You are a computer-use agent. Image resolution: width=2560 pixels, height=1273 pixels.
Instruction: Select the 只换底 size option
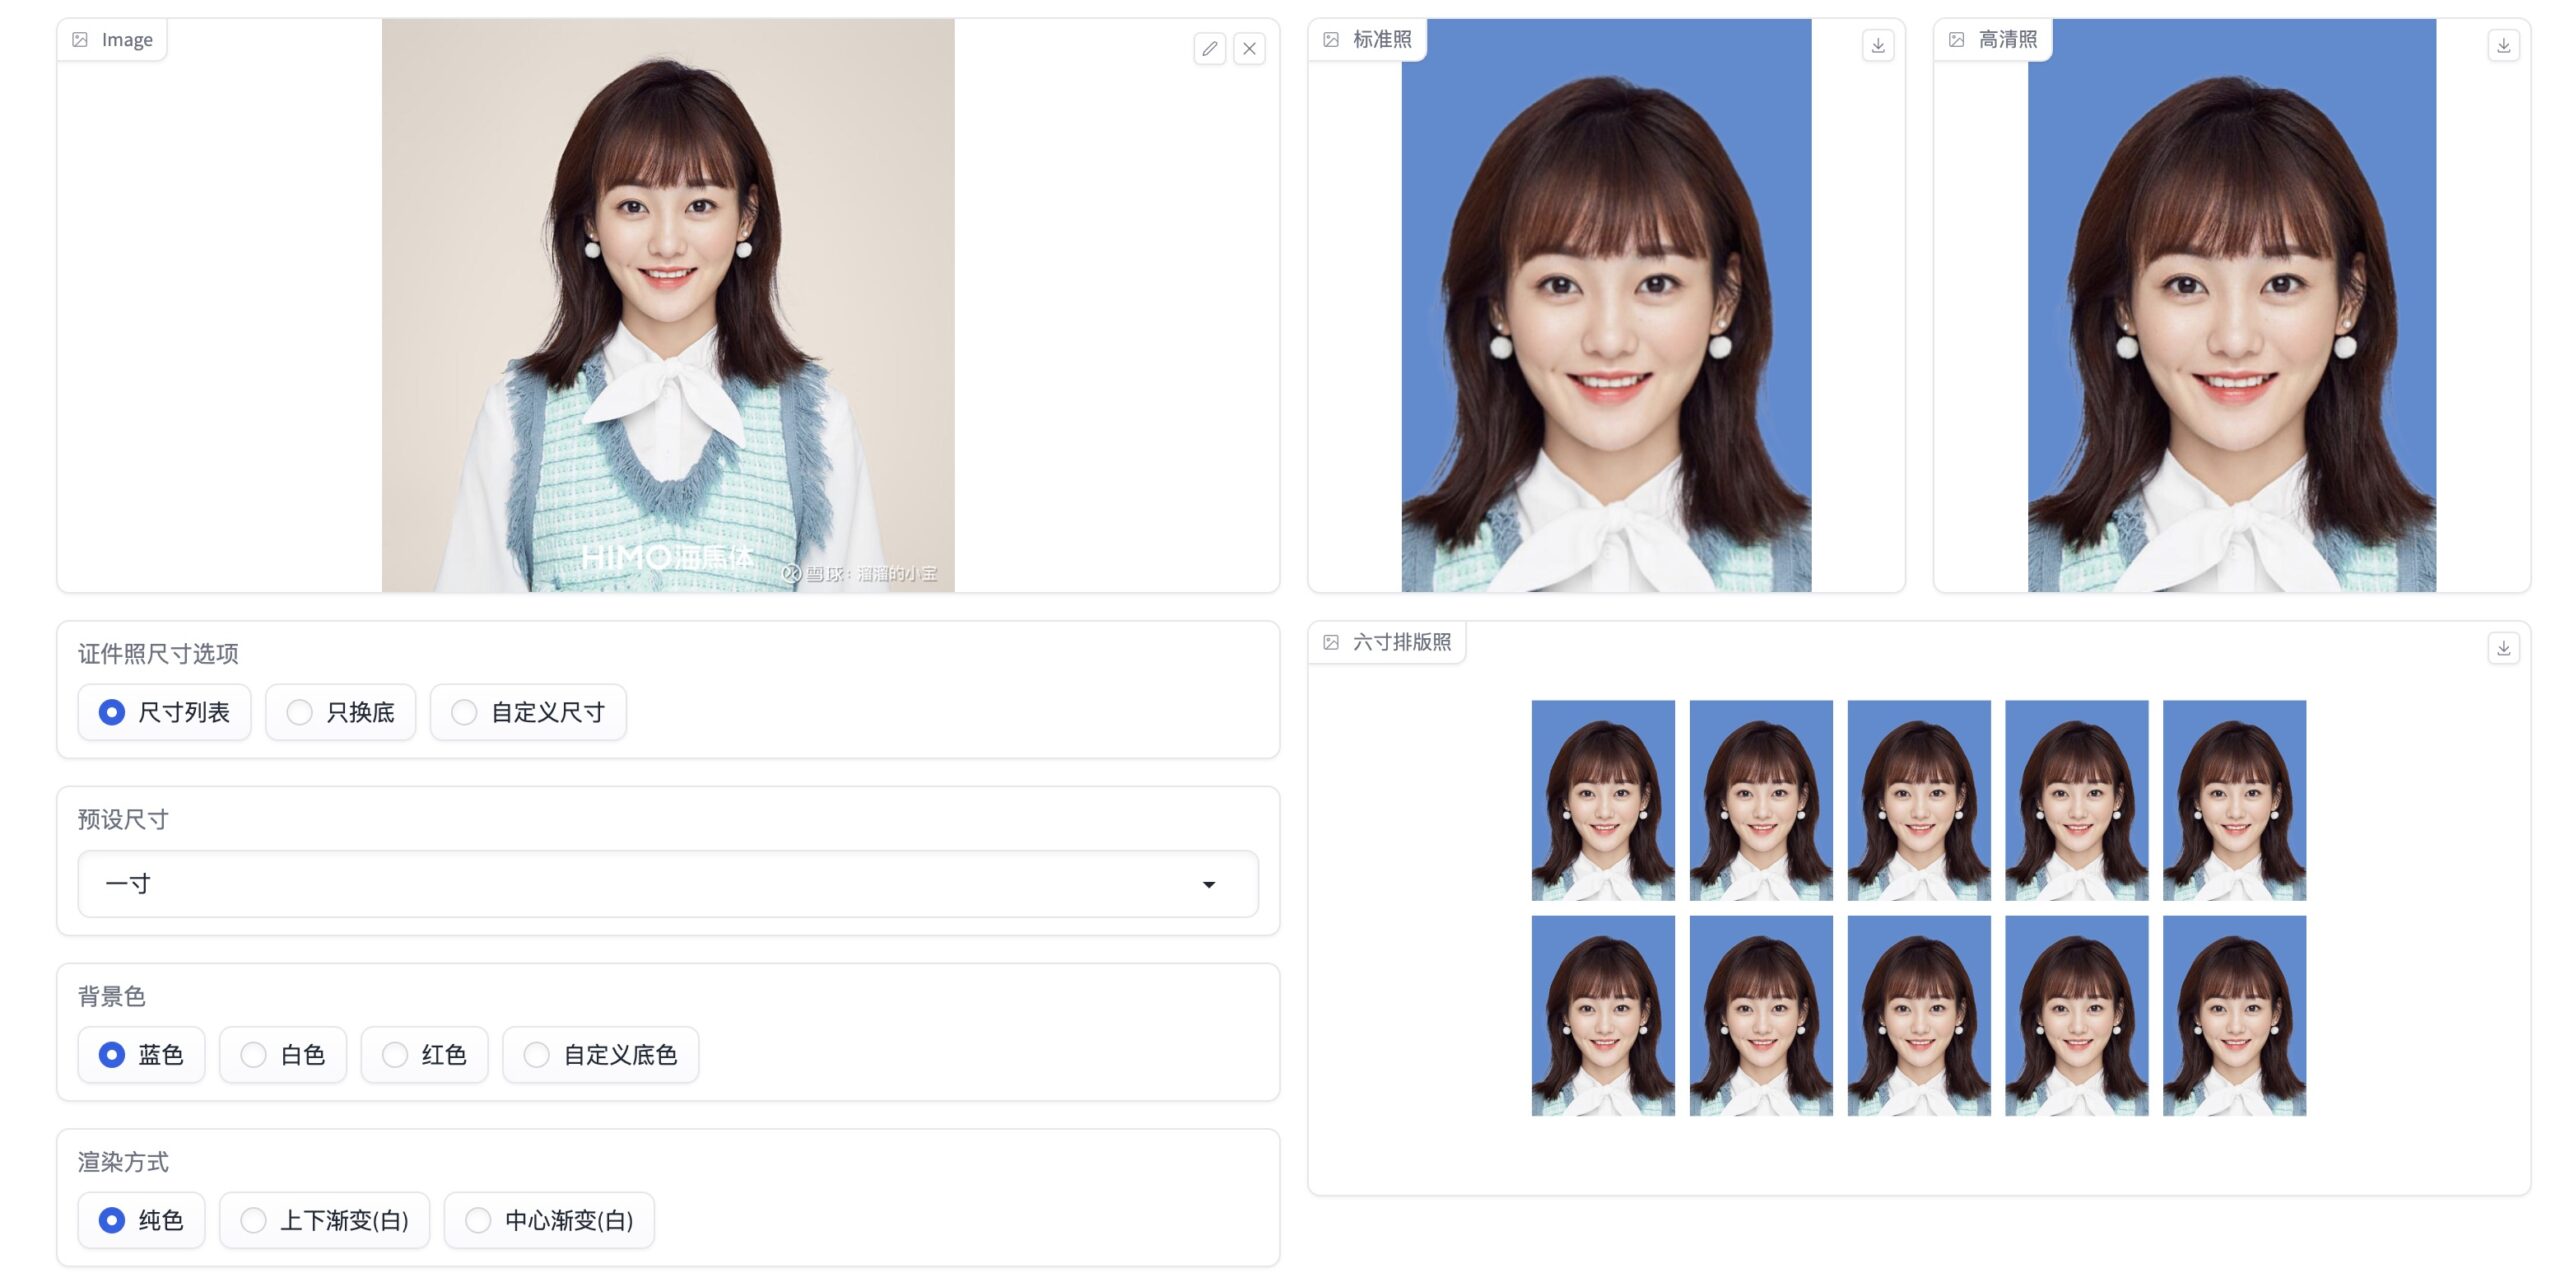pyautogui.click(x=300, y=712)
